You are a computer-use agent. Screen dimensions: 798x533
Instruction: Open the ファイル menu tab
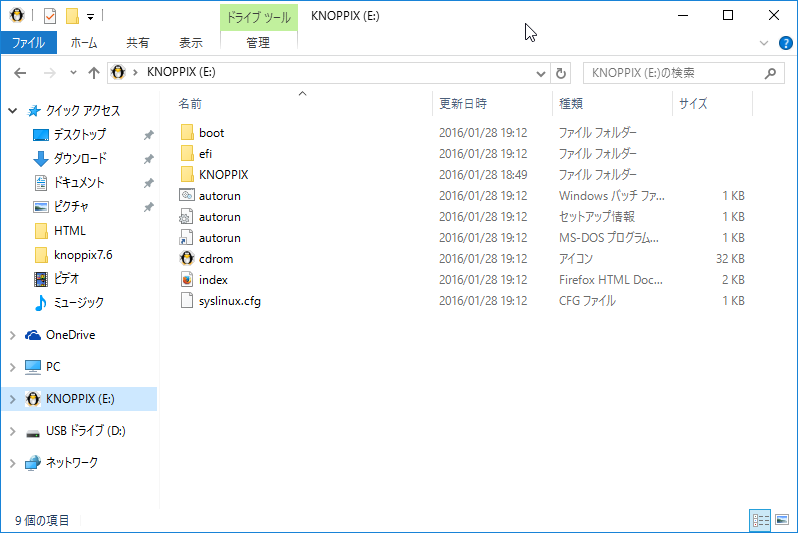click(x=28, y=43)
